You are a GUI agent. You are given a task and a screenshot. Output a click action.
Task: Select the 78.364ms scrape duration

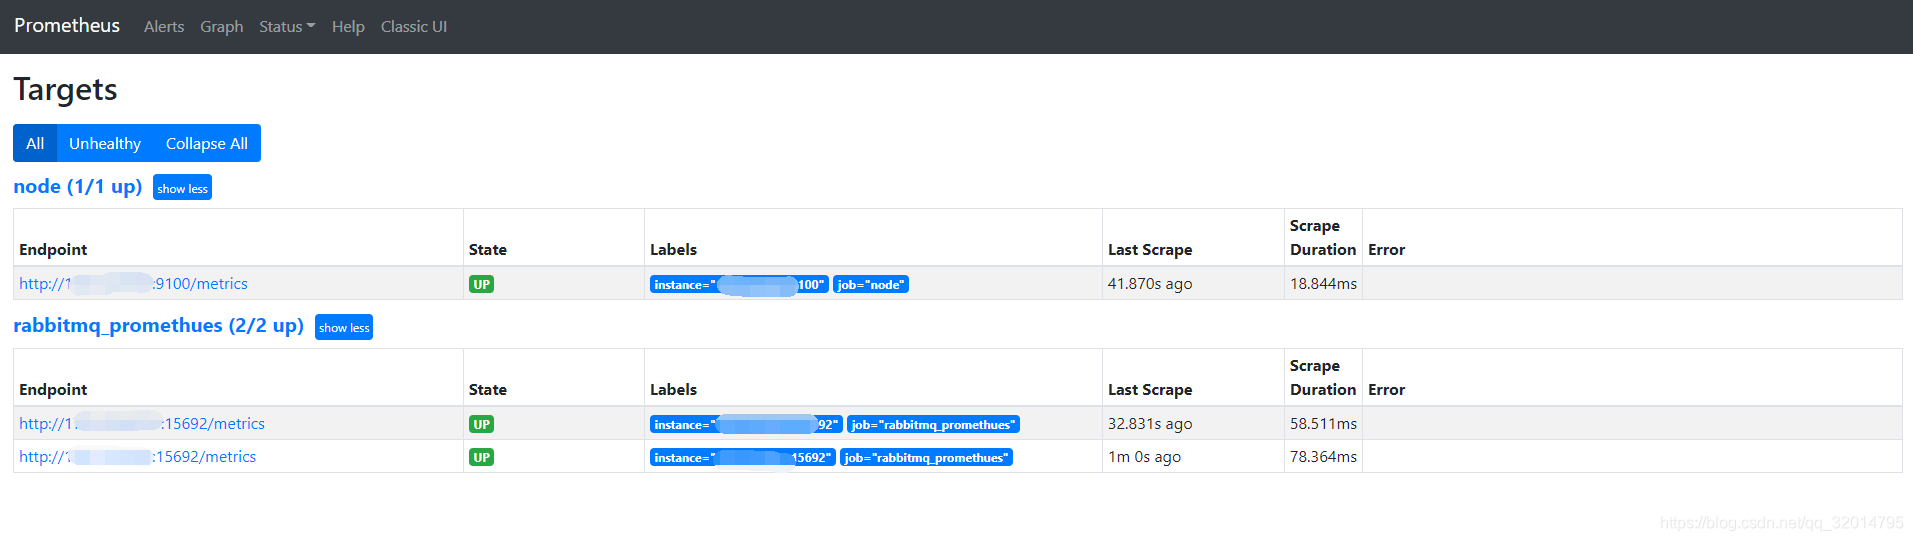tap(1323, 457)
